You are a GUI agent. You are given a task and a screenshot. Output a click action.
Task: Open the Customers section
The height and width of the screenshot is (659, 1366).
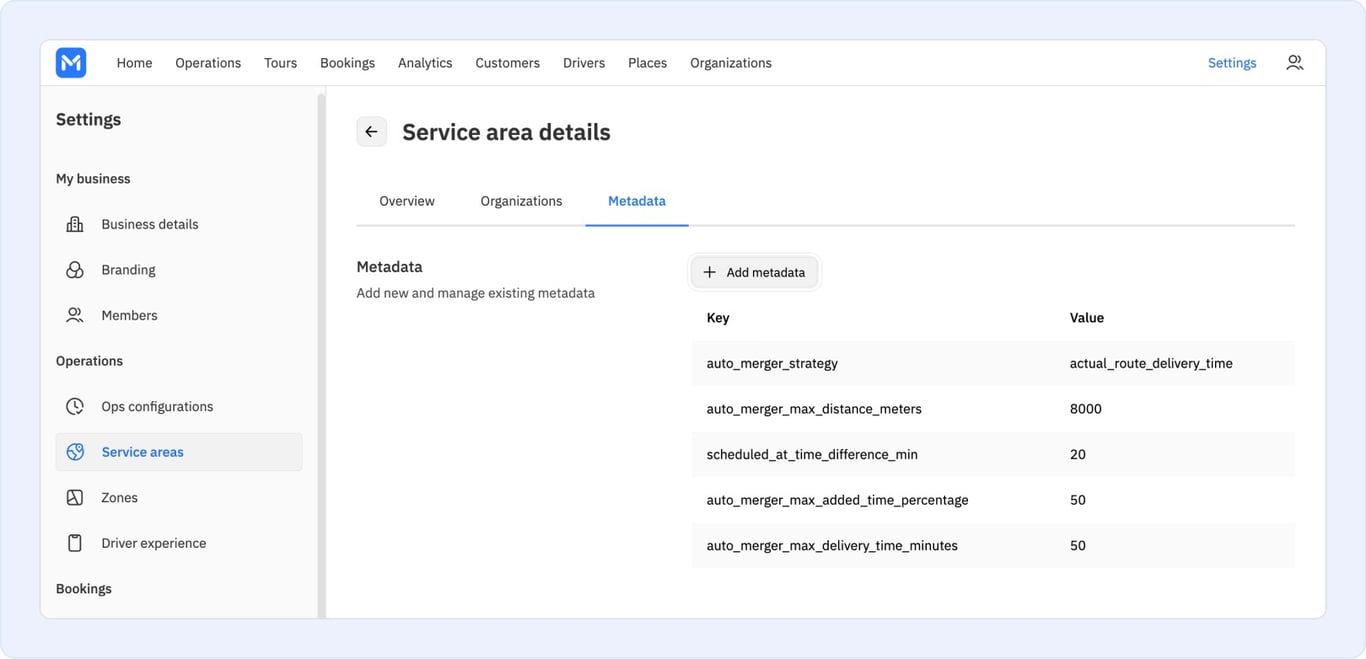507,63
